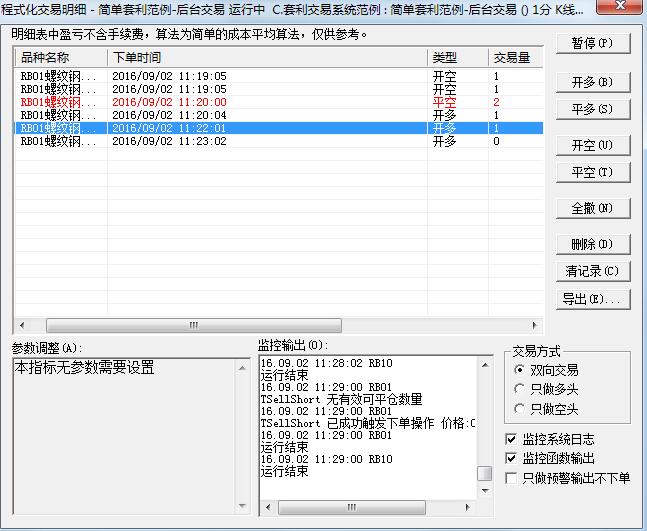The width and height of the screenshot is (647, 531).
Task: Sort by the 下单时间 column header
Action: point(267,57)
